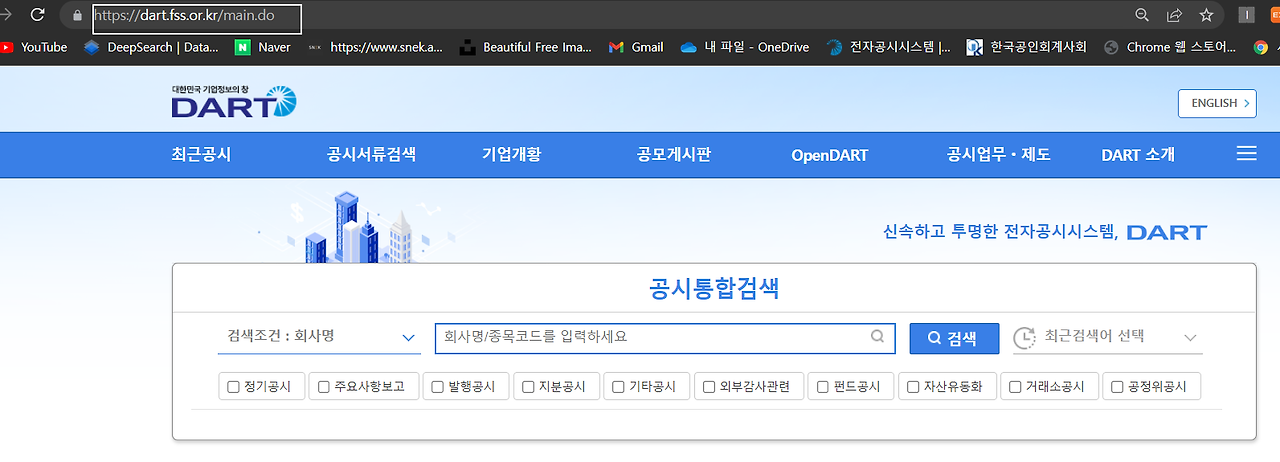
Task: Open Chrome 웹 스토어 bookmark
Action: [1170, 47]
